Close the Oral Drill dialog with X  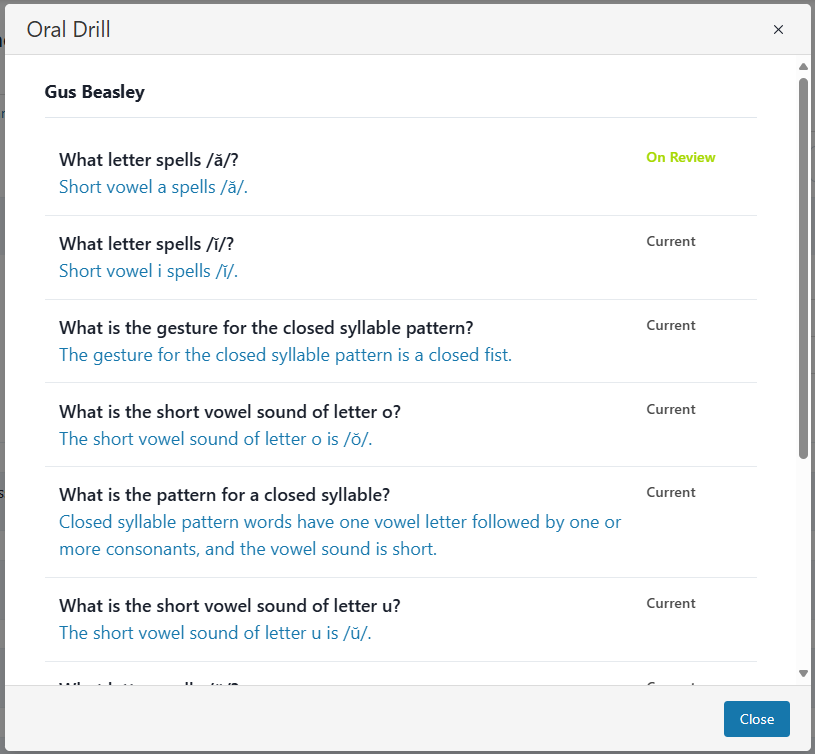778,30
